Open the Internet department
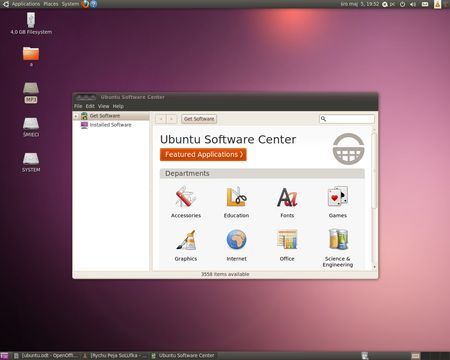This screenshot has height=360, width=450. pyautogui.click(x=236, y=245)
